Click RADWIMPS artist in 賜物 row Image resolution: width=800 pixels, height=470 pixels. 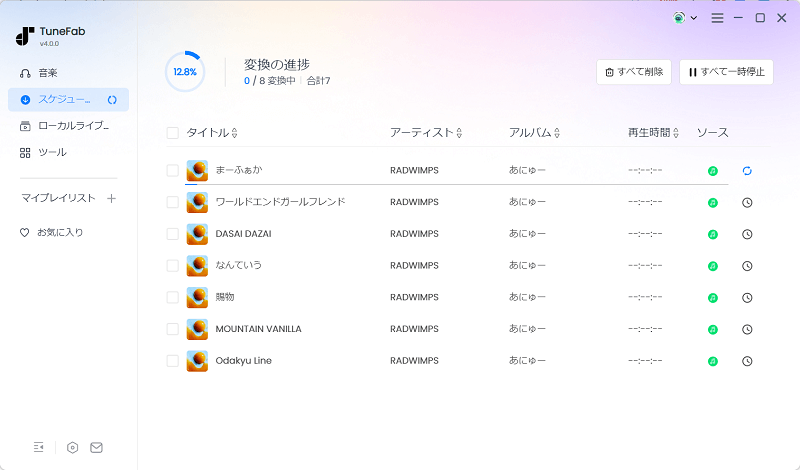(x=414, y=297)
